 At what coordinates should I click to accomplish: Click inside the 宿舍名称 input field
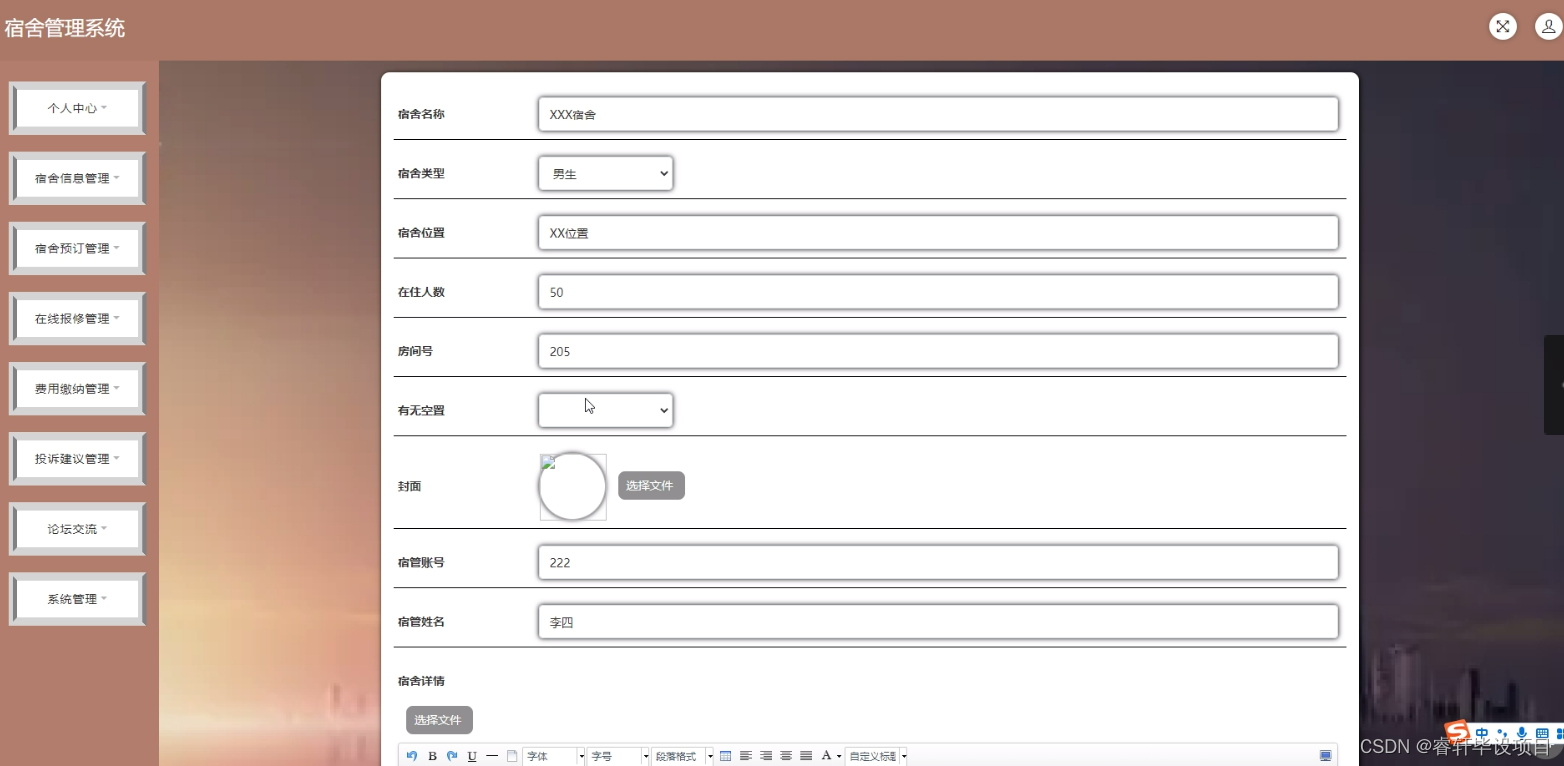click(x=936, y=113)
